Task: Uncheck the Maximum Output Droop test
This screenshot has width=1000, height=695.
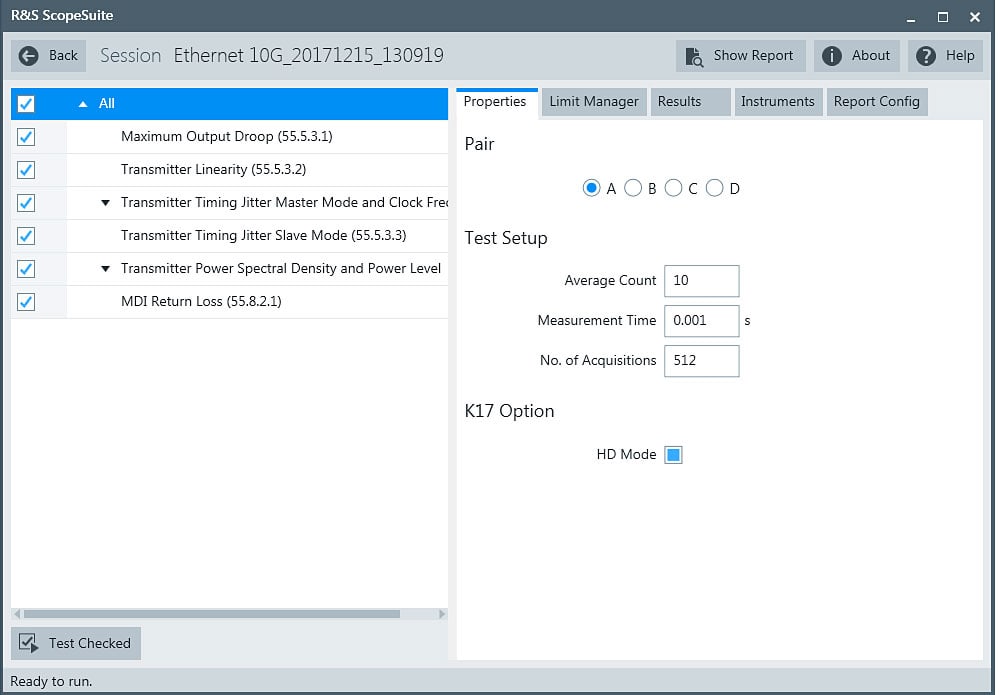Action: [25, 137]
